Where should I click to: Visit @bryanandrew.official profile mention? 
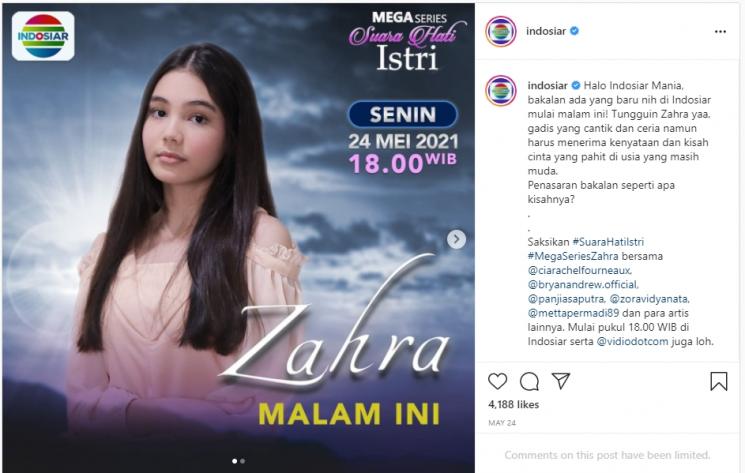click(x=583, y=284)
